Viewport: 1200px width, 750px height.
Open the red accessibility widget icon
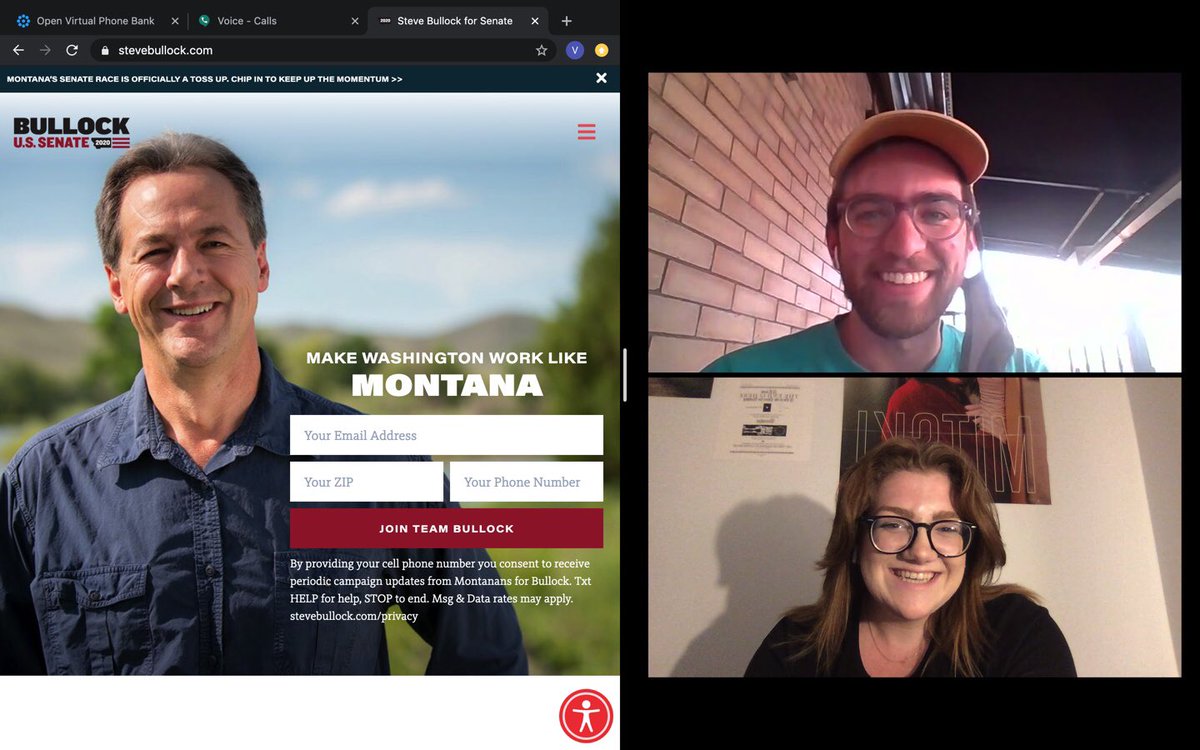586,716
